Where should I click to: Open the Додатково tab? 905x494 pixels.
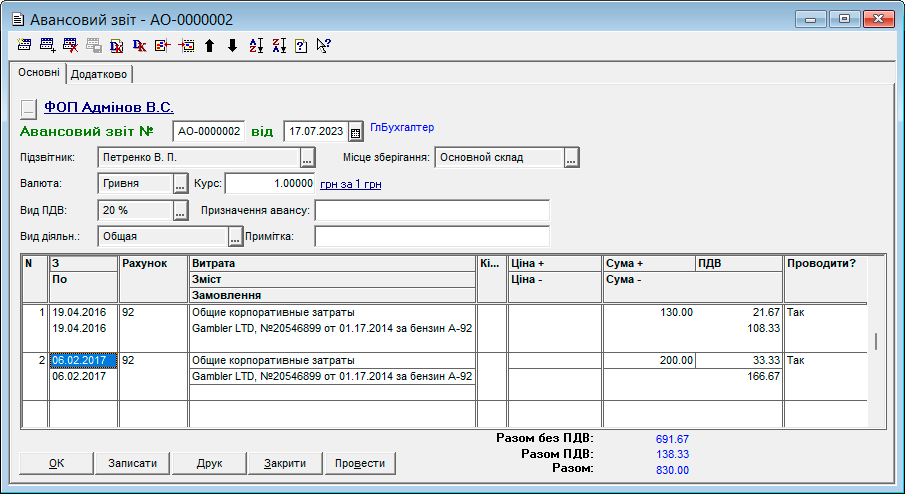pos(99,74)
